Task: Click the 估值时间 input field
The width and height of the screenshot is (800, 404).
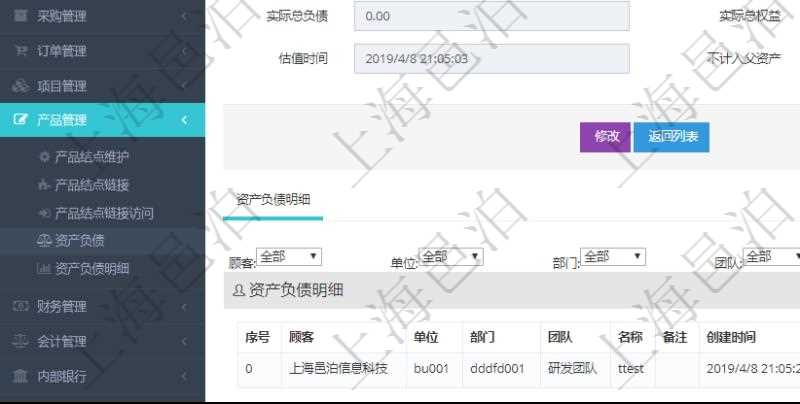Action: [x=492, y=59]
